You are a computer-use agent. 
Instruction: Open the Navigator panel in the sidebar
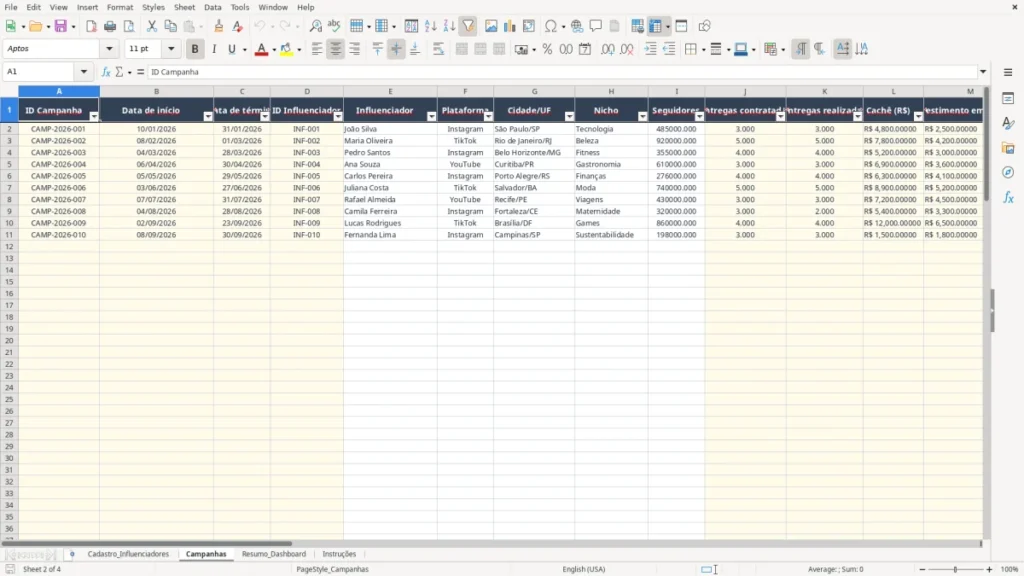1008,172
